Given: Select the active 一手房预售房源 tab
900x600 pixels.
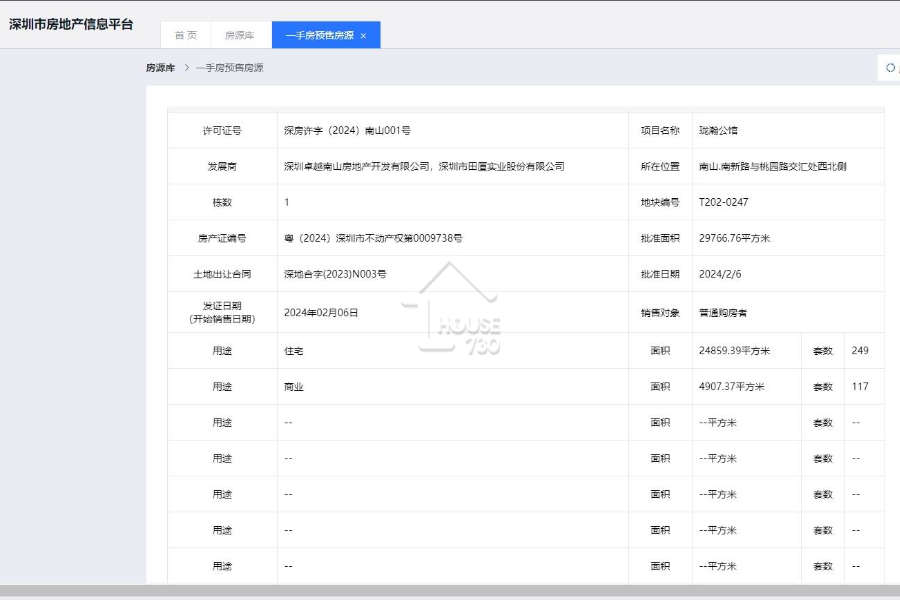Looking at the screenshot, I should (326, 35).
